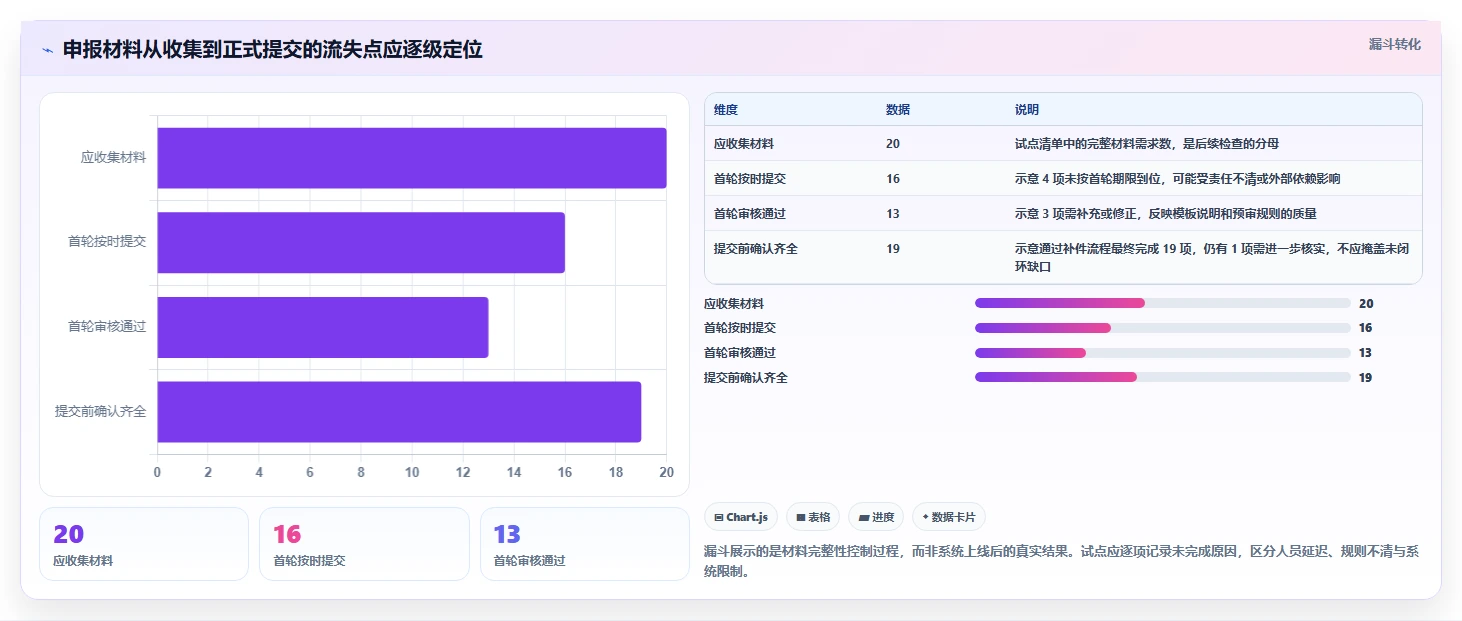Click the chart y-axis label 提交前确认齐全

click(x=100, y=411)
